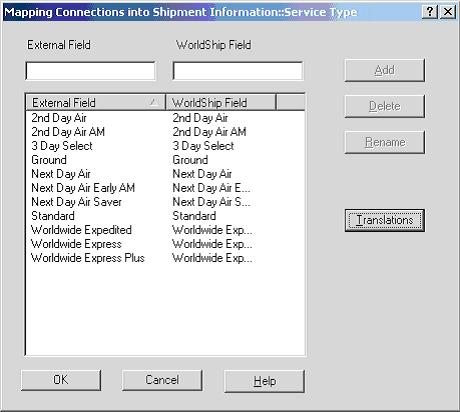
Task: Click the question mark context help icon
Action: coord(430,12)
